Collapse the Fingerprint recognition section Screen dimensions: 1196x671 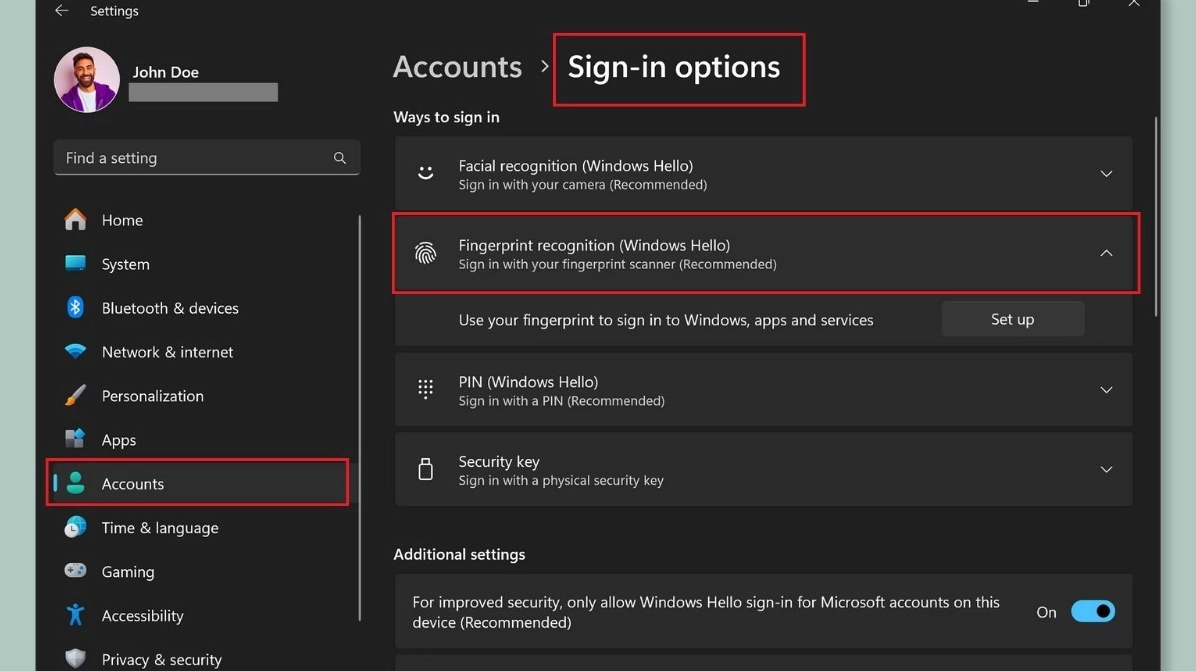pos(1106,253)
